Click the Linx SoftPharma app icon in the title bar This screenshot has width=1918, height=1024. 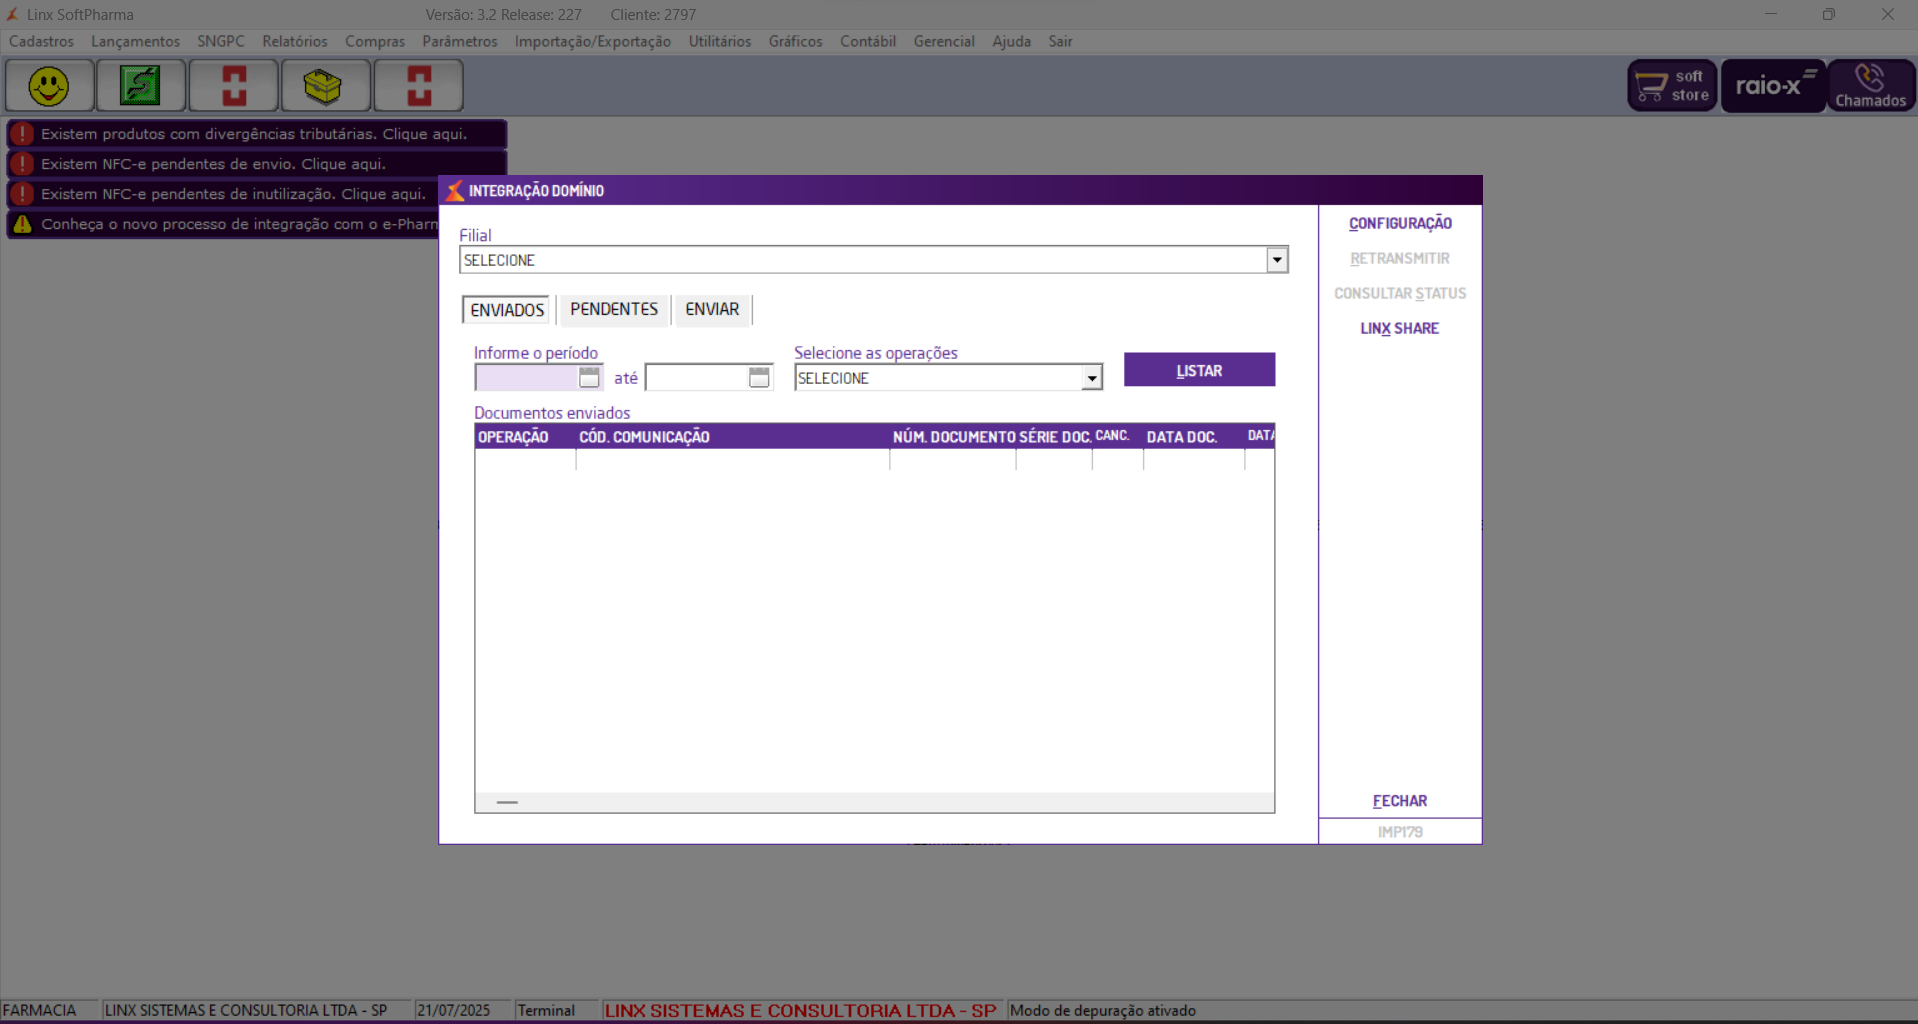point(13,15)
